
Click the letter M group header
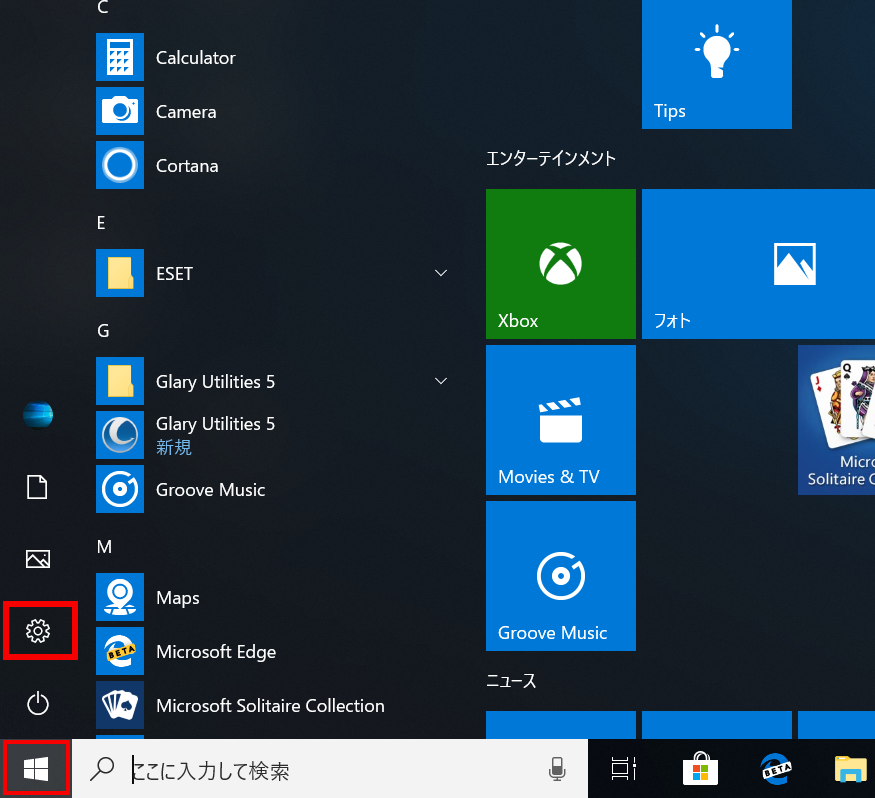point(104,547)
